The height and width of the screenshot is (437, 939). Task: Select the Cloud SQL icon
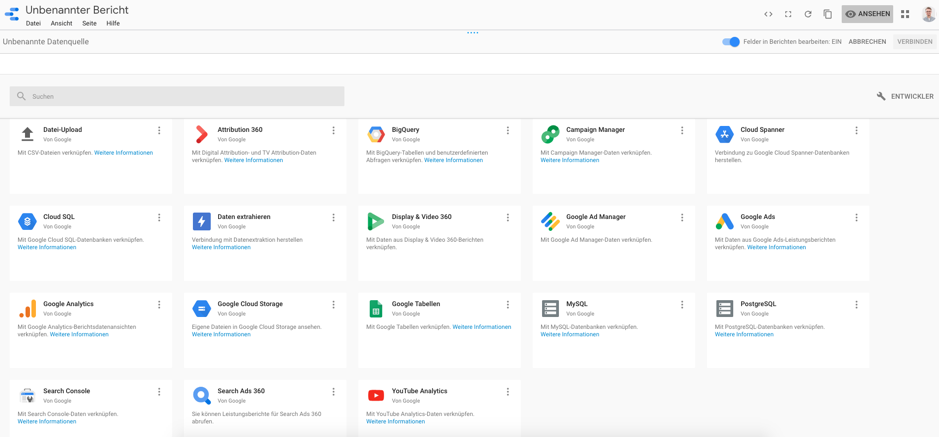pos(27,221)
